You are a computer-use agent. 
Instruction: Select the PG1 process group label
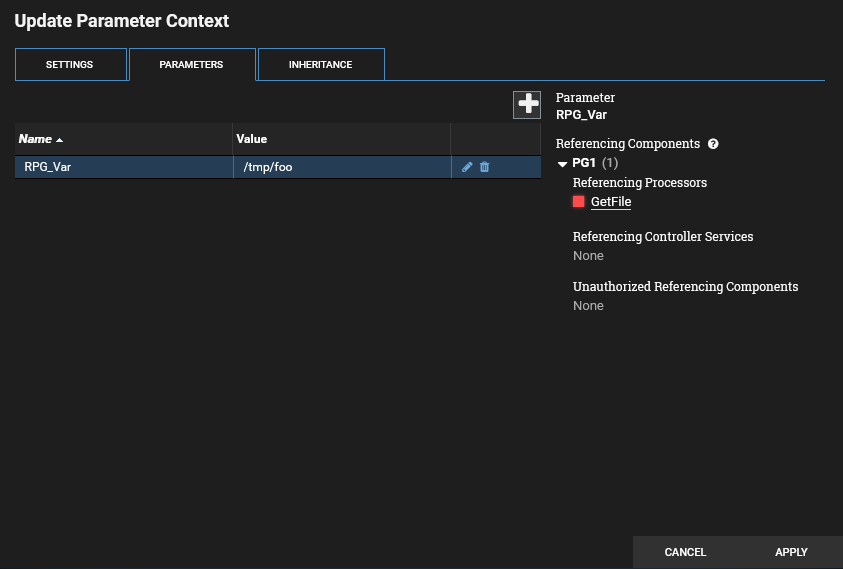pos(584,163)
